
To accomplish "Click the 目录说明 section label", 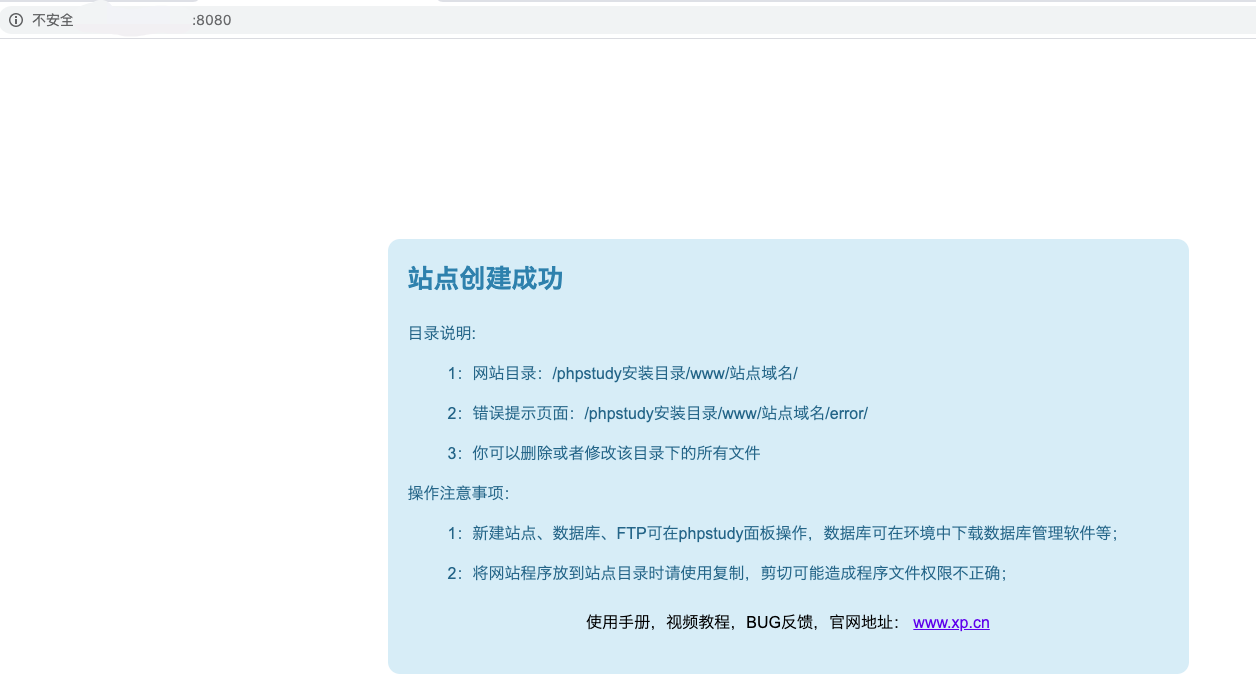I will (442, 333).
